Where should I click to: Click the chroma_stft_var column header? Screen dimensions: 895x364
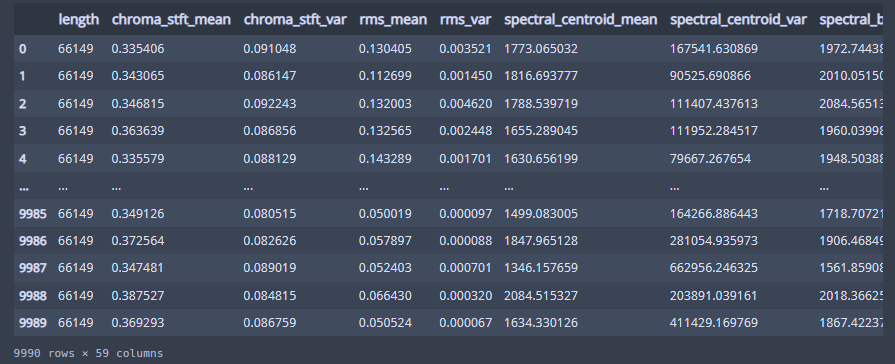[295, 19]
